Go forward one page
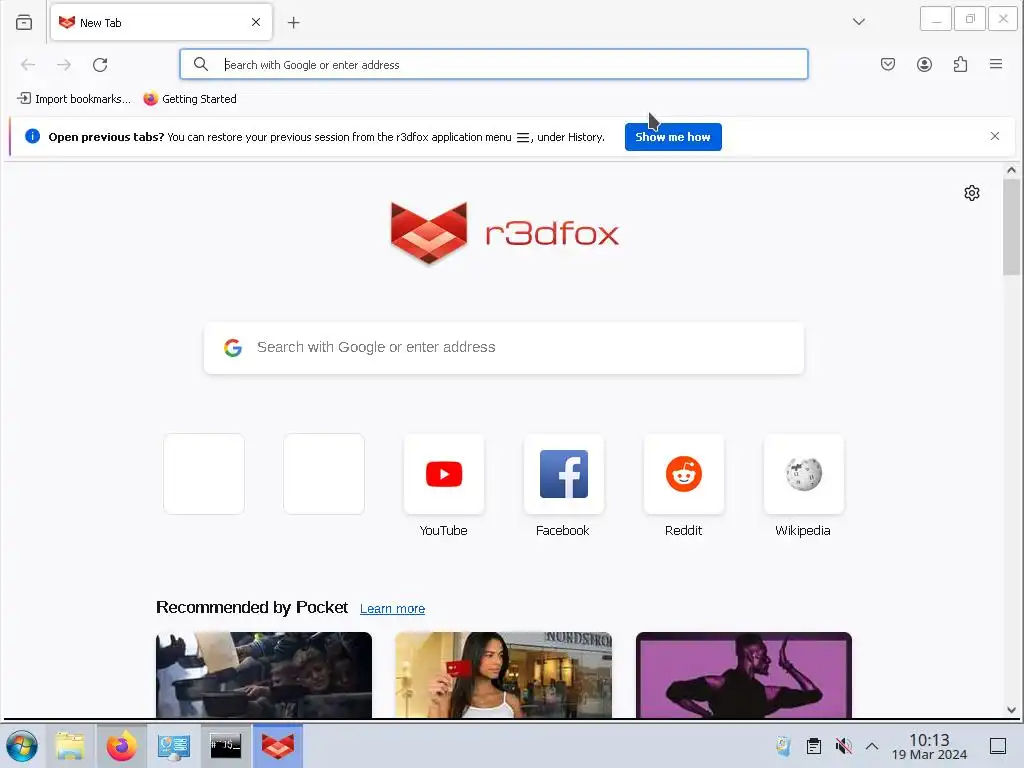 [x=64, y=65]
